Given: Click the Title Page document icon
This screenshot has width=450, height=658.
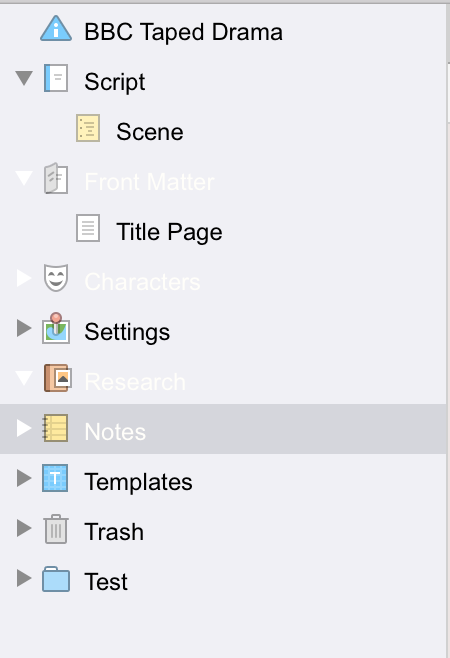Looking at the screenshot, I should click(88, 228).
